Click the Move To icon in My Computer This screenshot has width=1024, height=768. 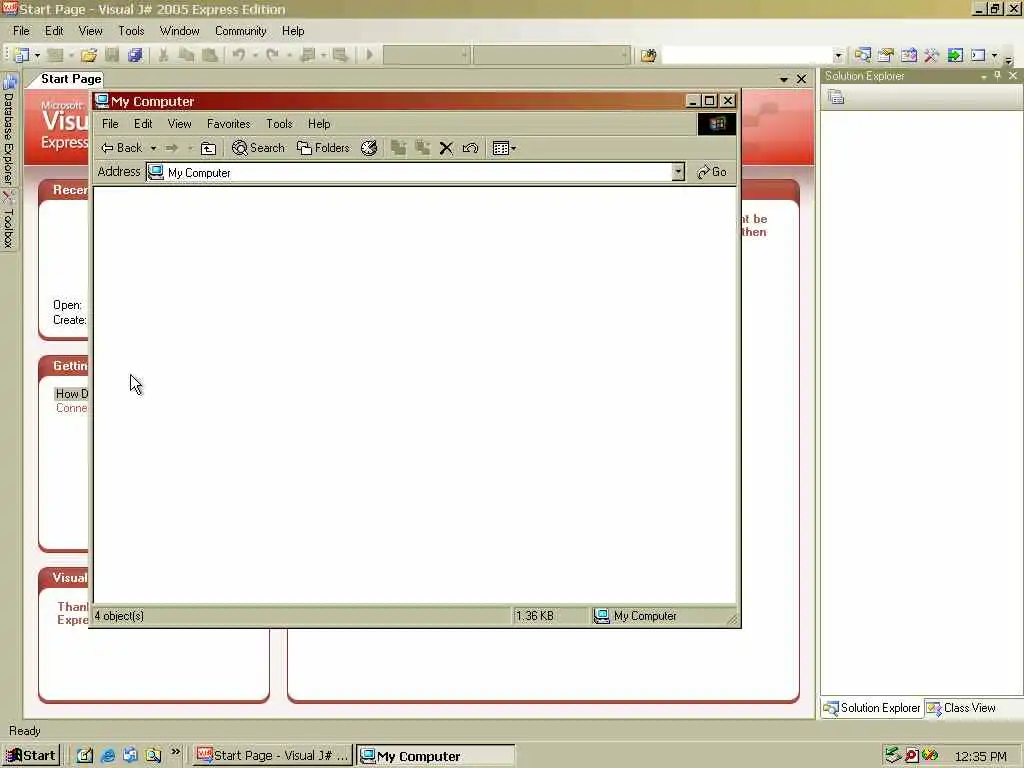398,148
